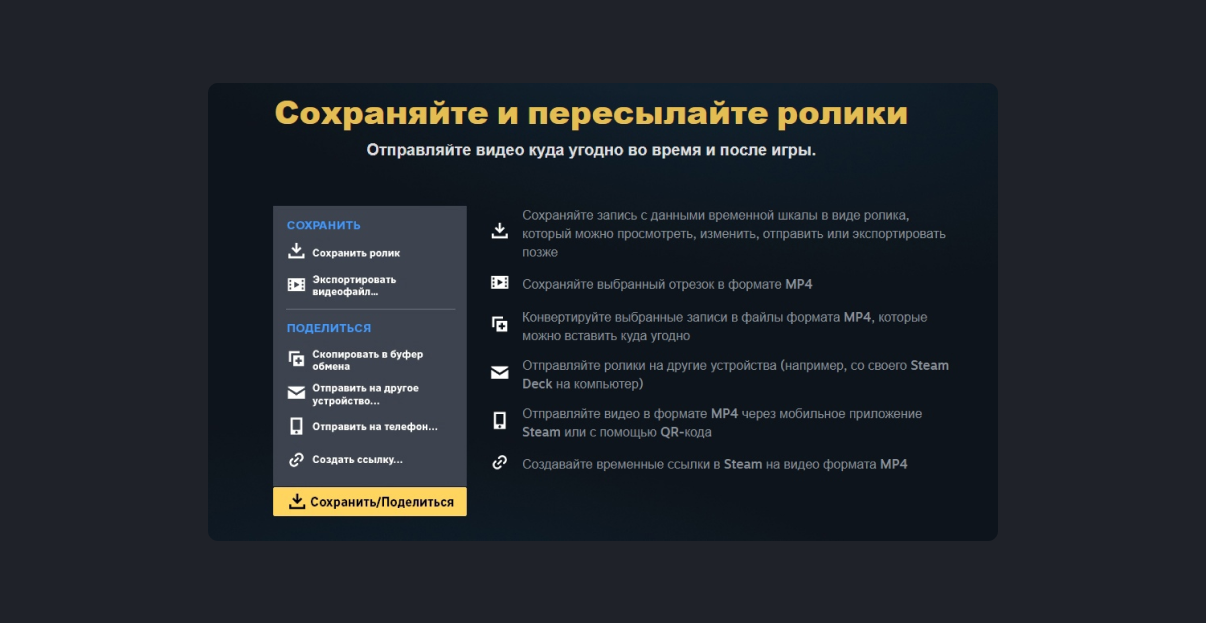This screenshot has height=623, width=1206.
Task: Click the chain link icon beside the temporary links description
Action: (500, 463)
